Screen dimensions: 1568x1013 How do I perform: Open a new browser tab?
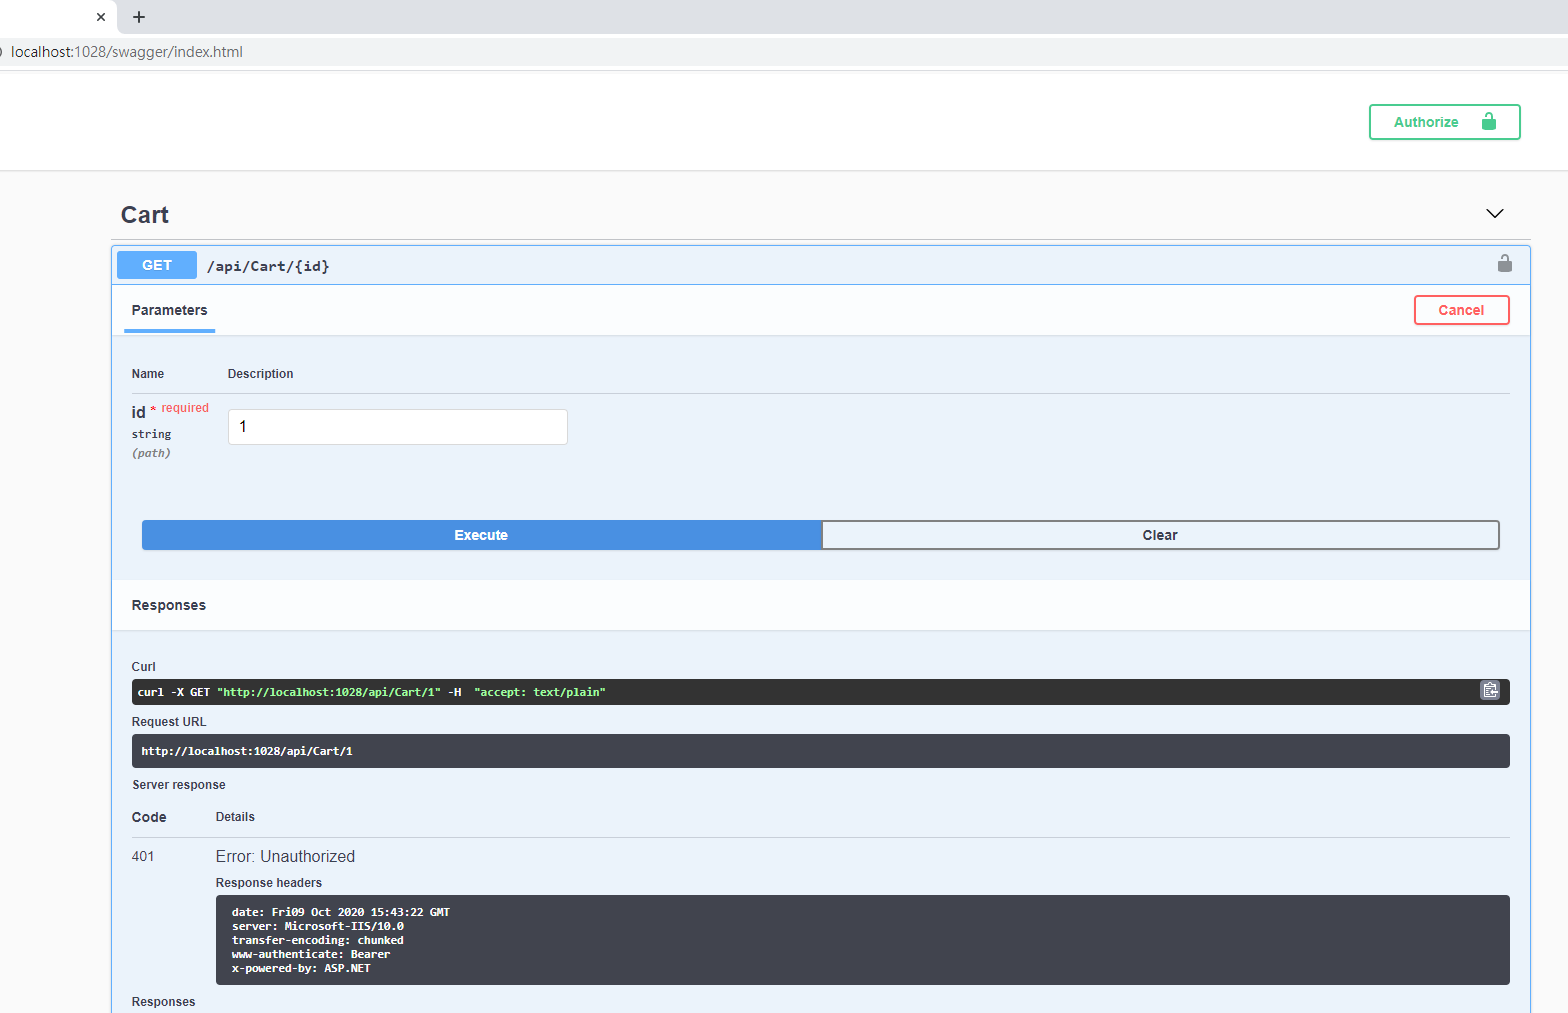click(x=139, y=17)
